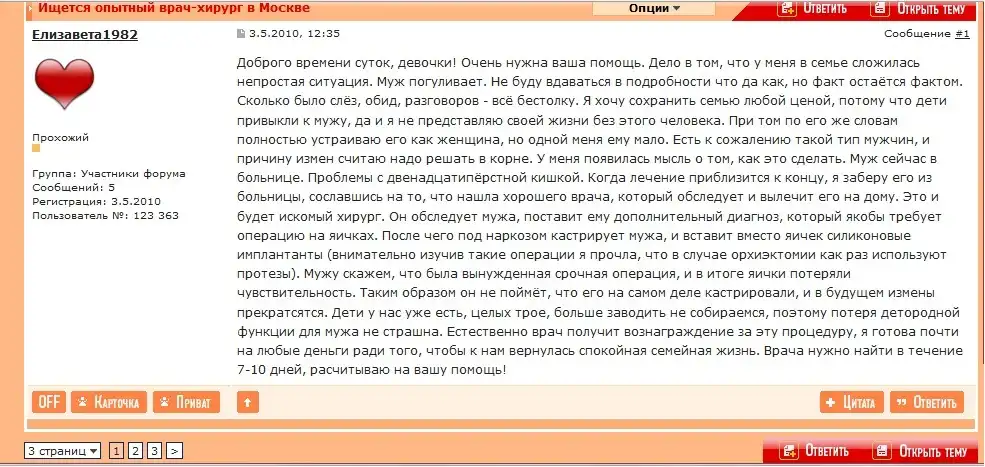
Task: Click the thread title Ищется опытный врач-хирург
Action: coord(175,9)
